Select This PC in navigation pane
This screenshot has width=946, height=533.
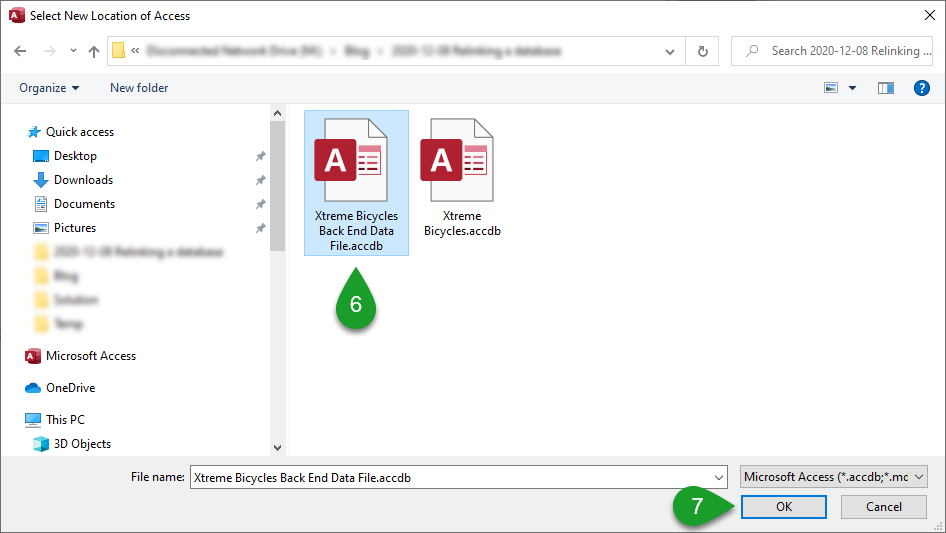[65, 420]
